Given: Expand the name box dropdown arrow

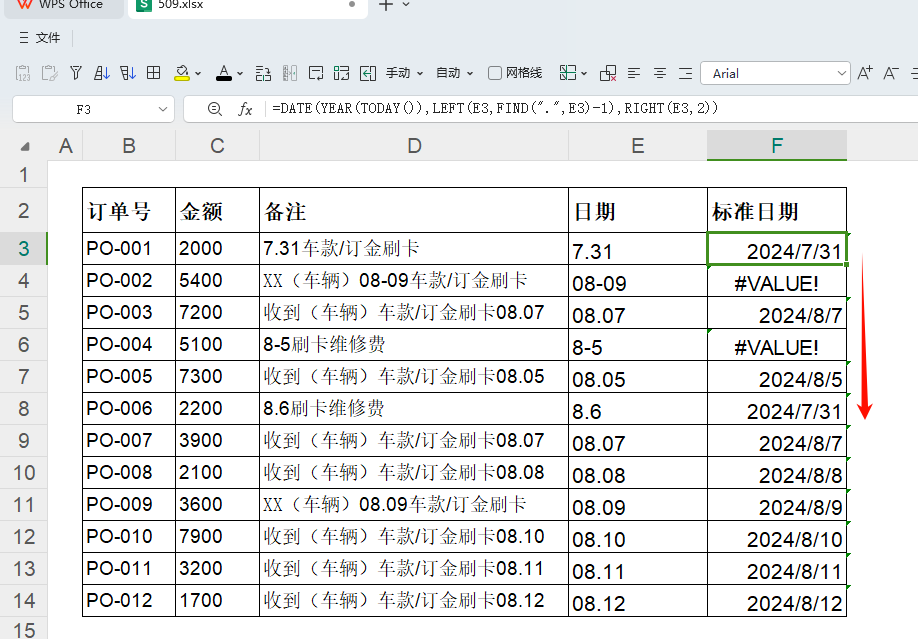Looking at the screenshot, I should (x=163, y=110).
